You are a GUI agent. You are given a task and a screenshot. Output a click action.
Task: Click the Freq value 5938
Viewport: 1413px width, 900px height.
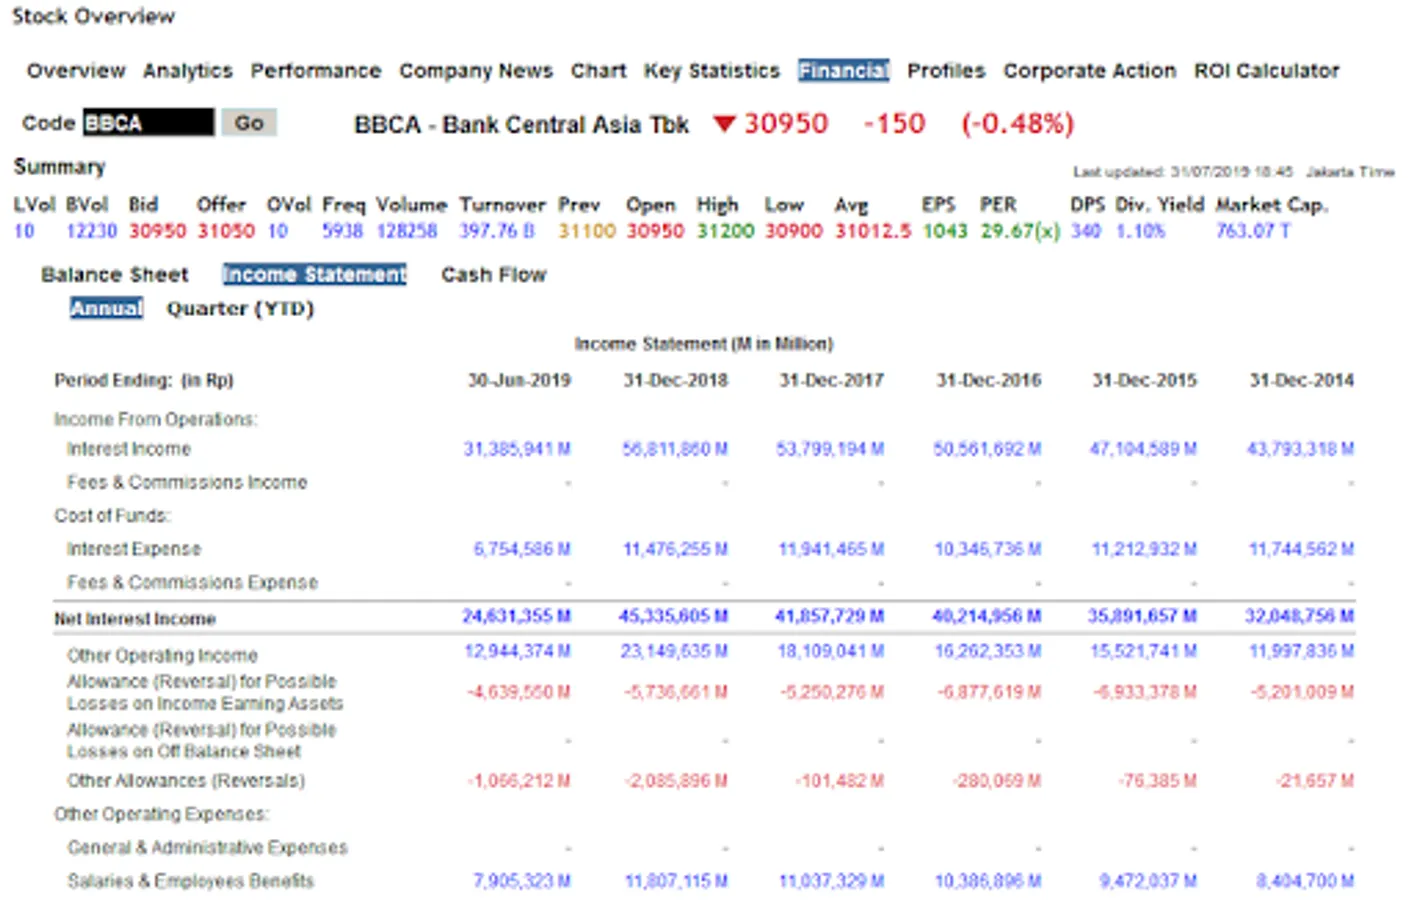[342, 231]
